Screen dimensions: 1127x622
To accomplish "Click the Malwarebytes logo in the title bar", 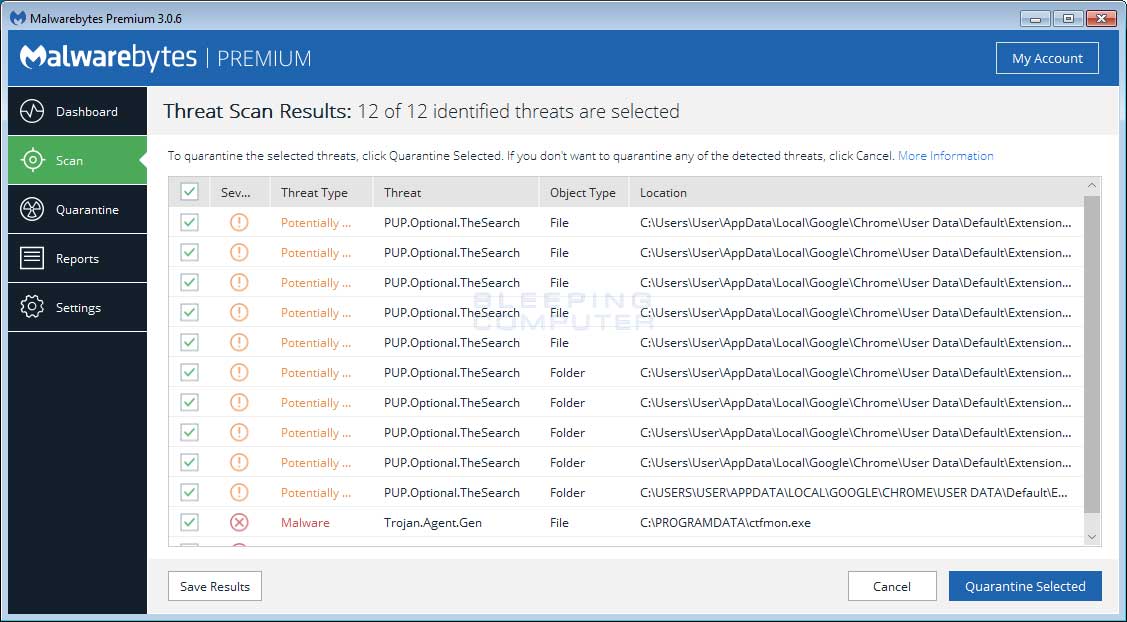I will tap(18, 18).
